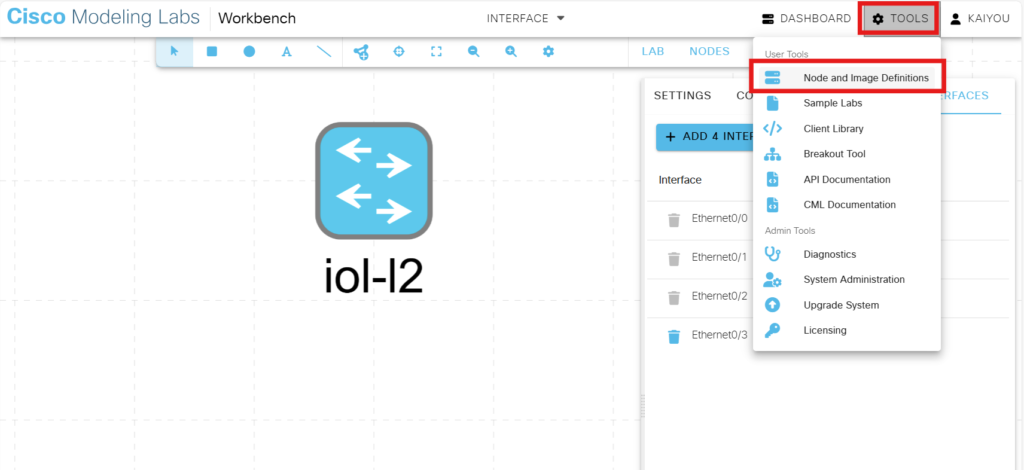Open the INTERFACE dropdown in header
Screen dimensions: 1024x470
click(526, 18)
